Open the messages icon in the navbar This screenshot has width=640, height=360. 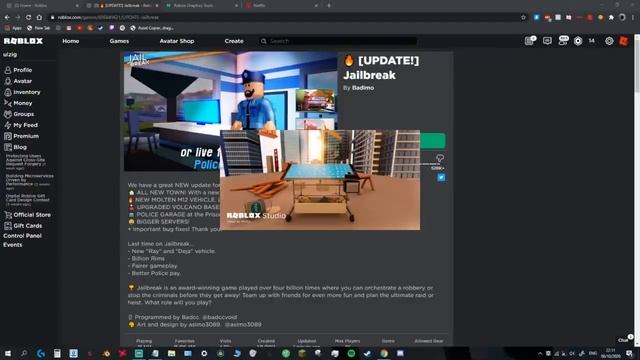pos(547,41)
